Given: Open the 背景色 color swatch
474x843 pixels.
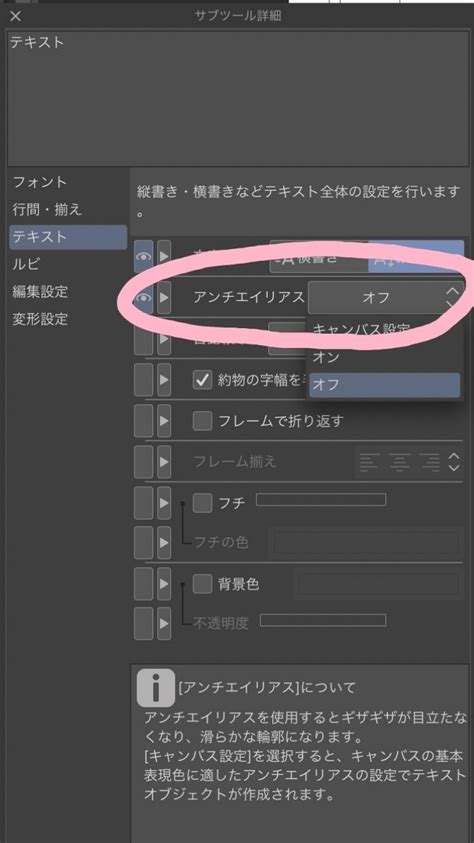Looking at the screenshot, I should tap(378, 584).
